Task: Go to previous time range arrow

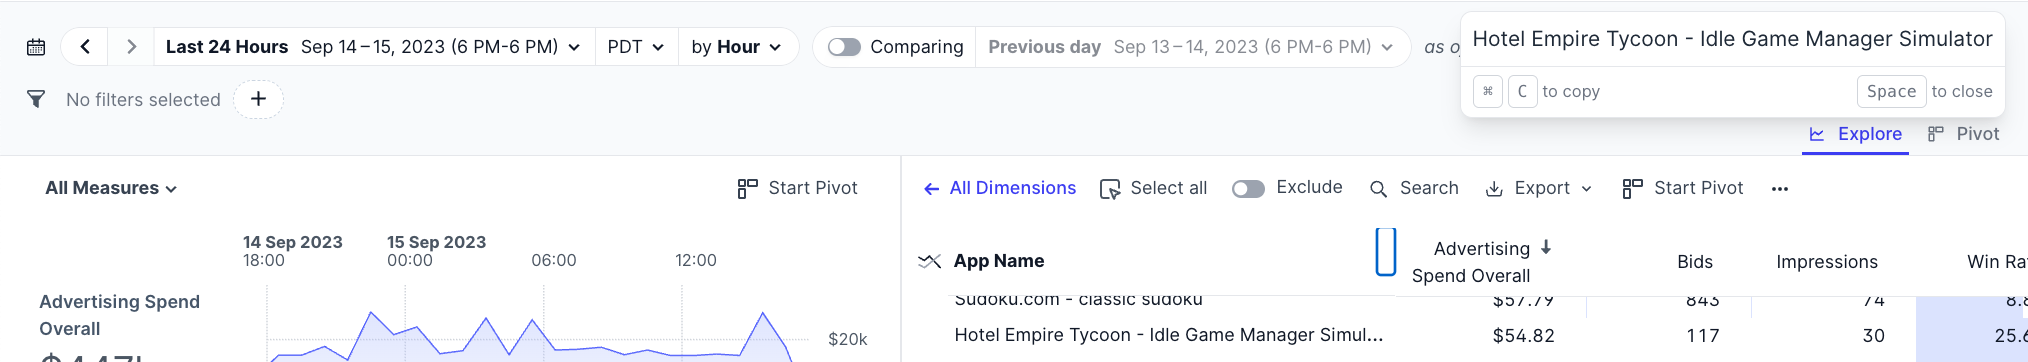Action: click(x=86, y=47)
